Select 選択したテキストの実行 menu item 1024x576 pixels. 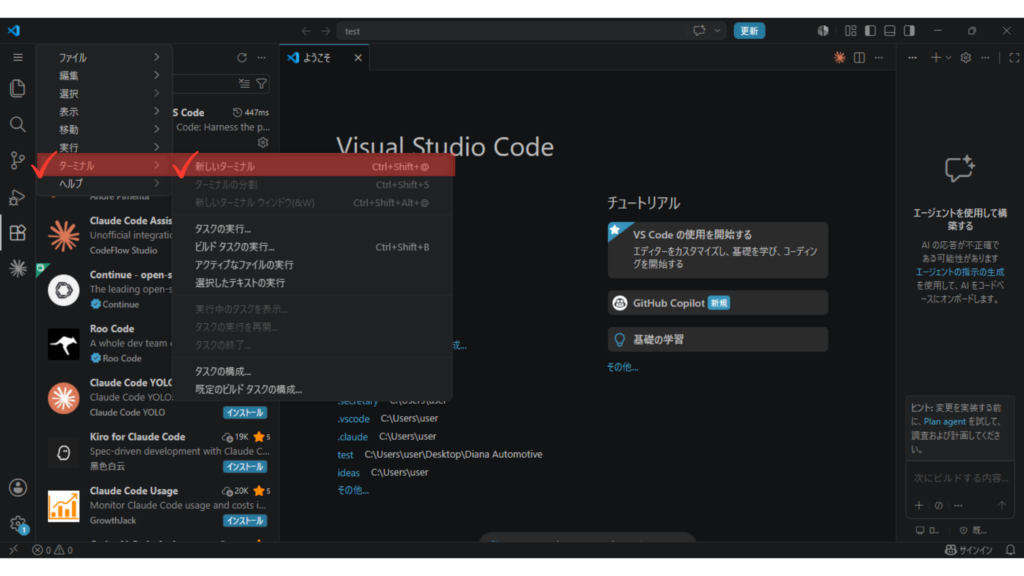tap(313, 283)
